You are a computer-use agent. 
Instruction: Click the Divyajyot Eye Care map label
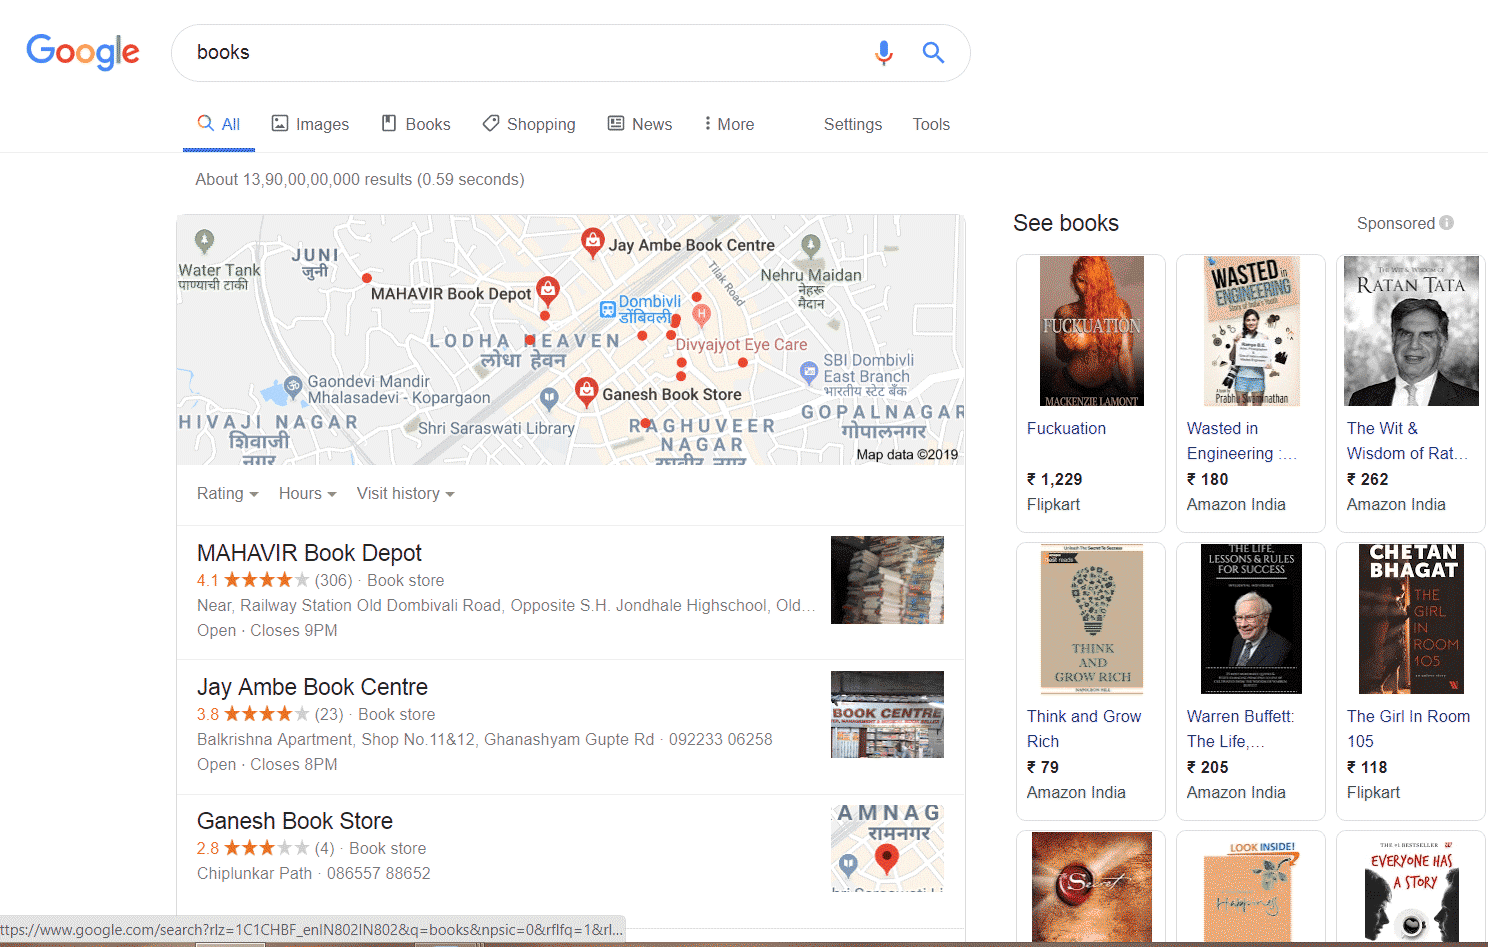[742, 344]
